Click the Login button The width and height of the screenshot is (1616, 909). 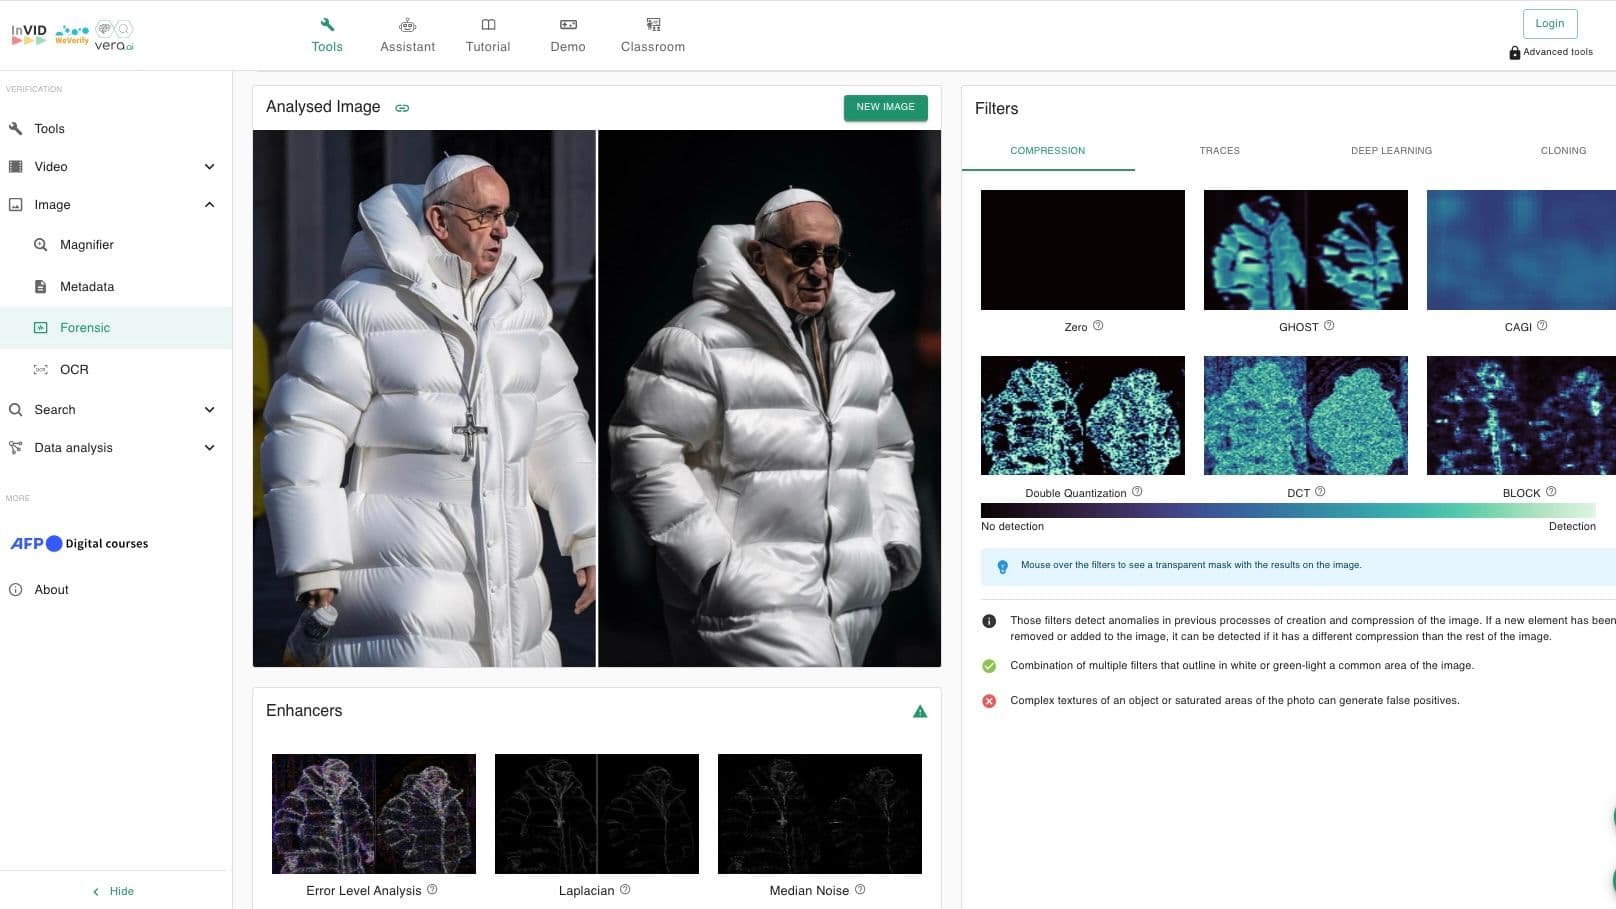click(1549, 24)
